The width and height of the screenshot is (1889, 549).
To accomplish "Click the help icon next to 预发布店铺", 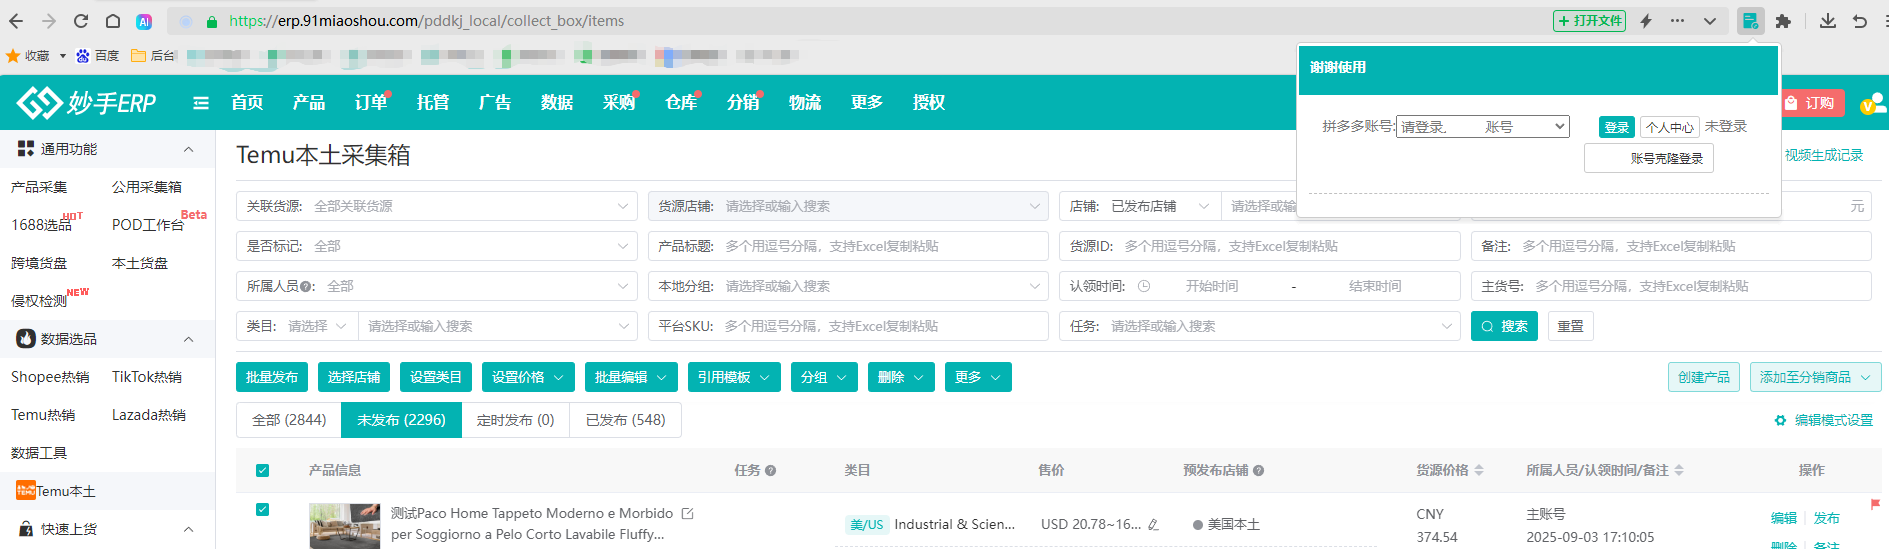I will 1258,470.
